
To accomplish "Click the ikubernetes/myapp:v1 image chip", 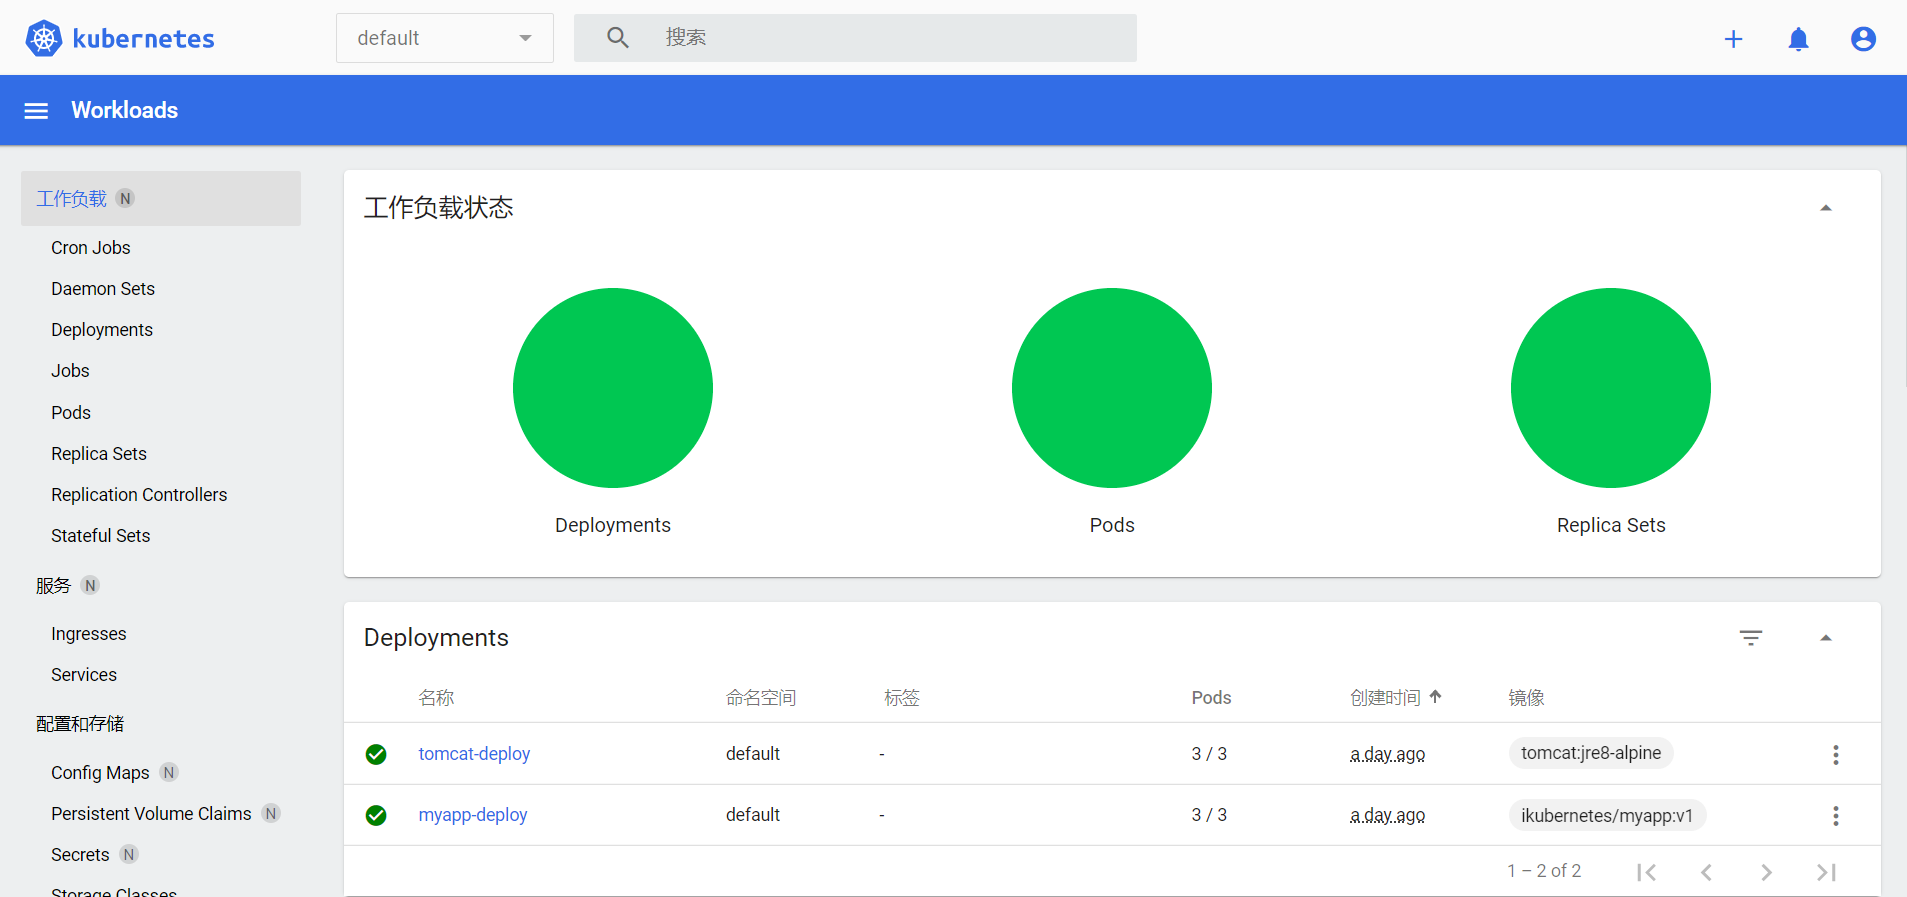I will [1607, 816].
